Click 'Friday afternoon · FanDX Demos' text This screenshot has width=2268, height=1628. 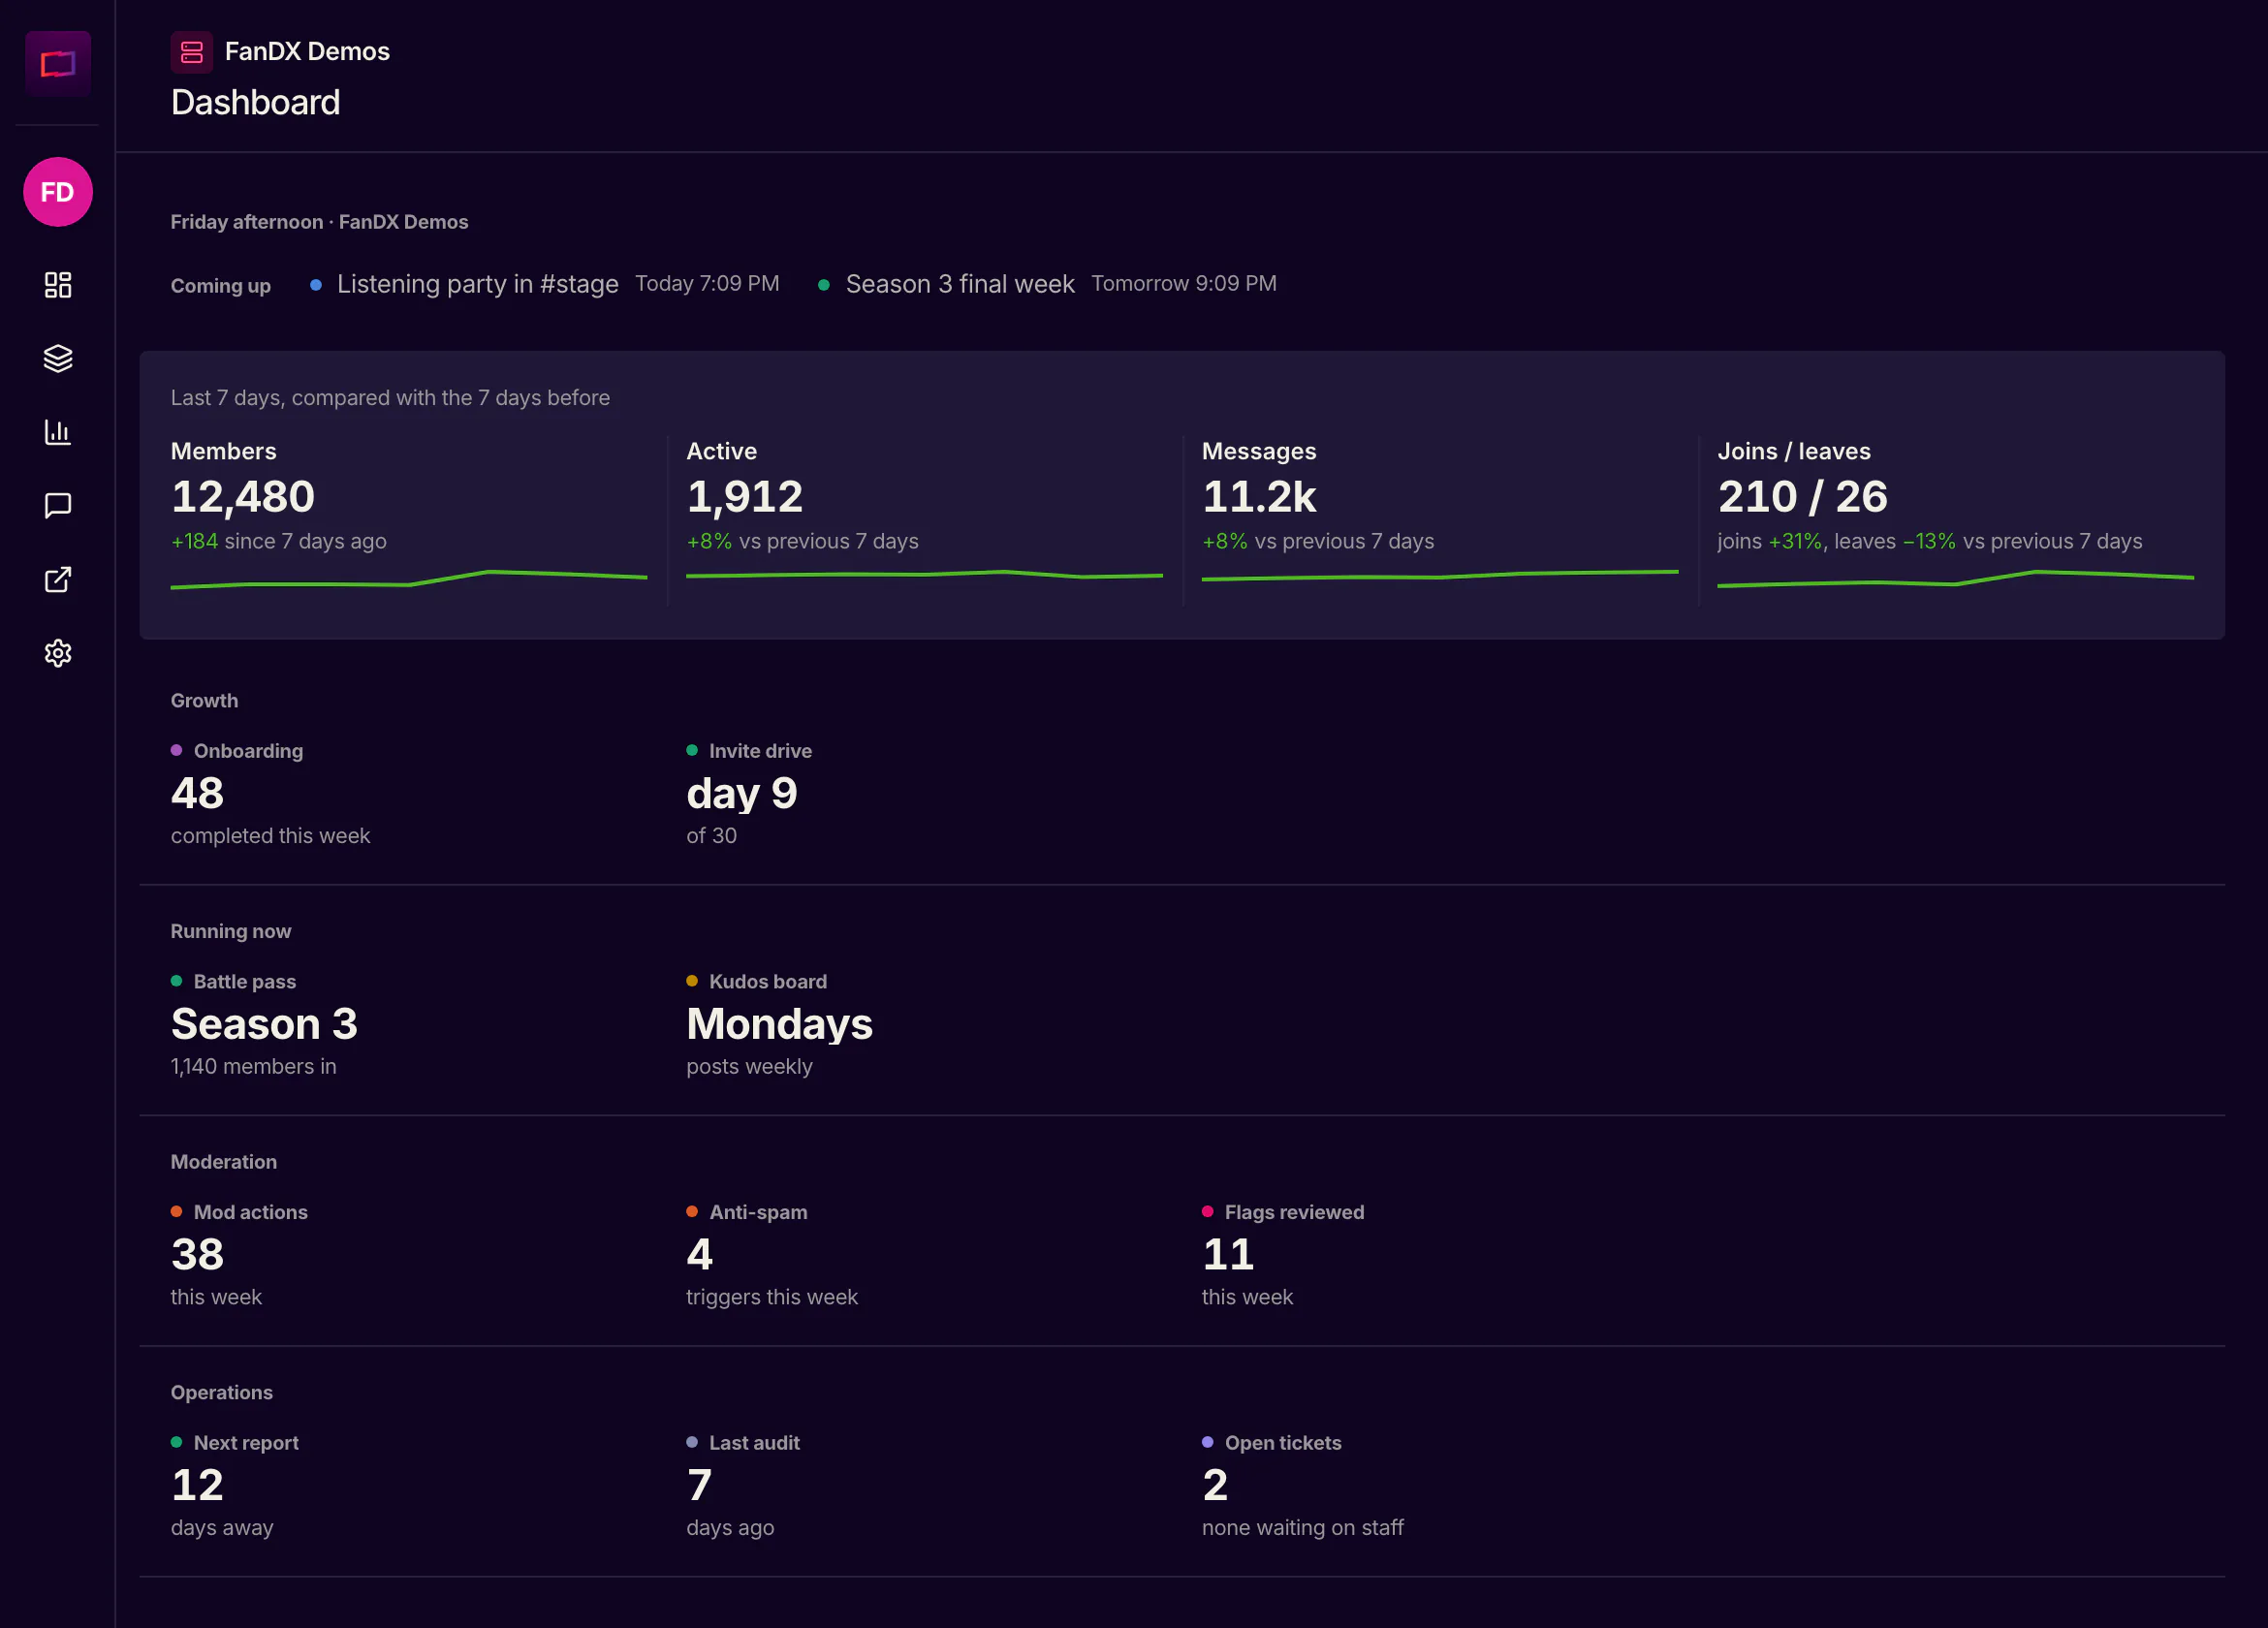pyautogui.click(x=319, y=222)
